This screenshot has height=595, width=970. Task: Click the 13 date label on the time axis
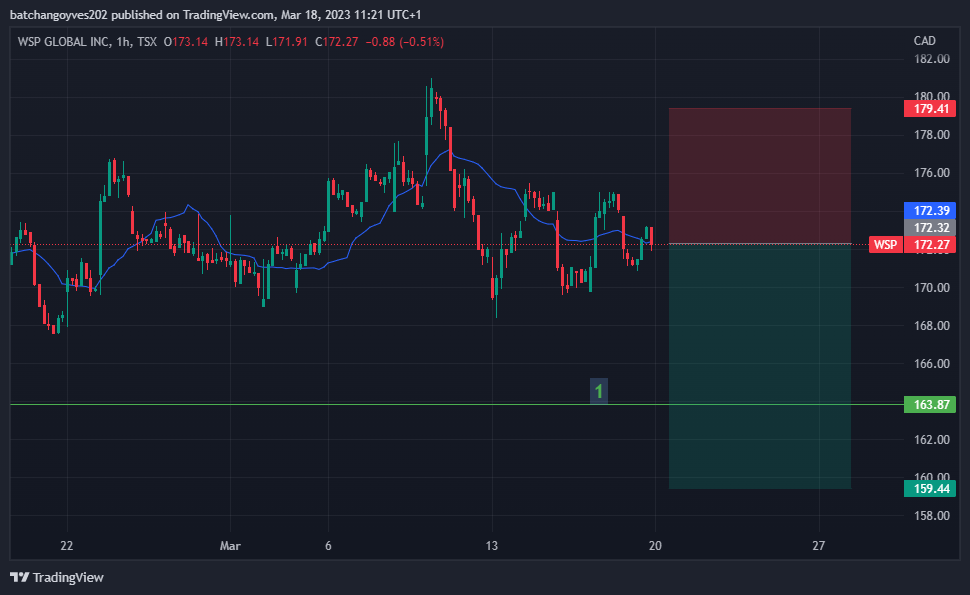pyautogui.click(x=491, y=546)
